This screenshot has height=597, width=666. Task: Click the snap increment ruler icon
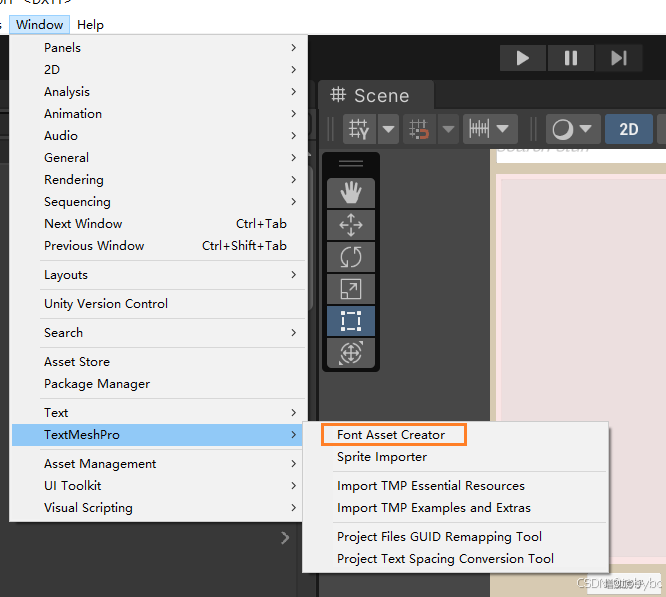(479, 129)
